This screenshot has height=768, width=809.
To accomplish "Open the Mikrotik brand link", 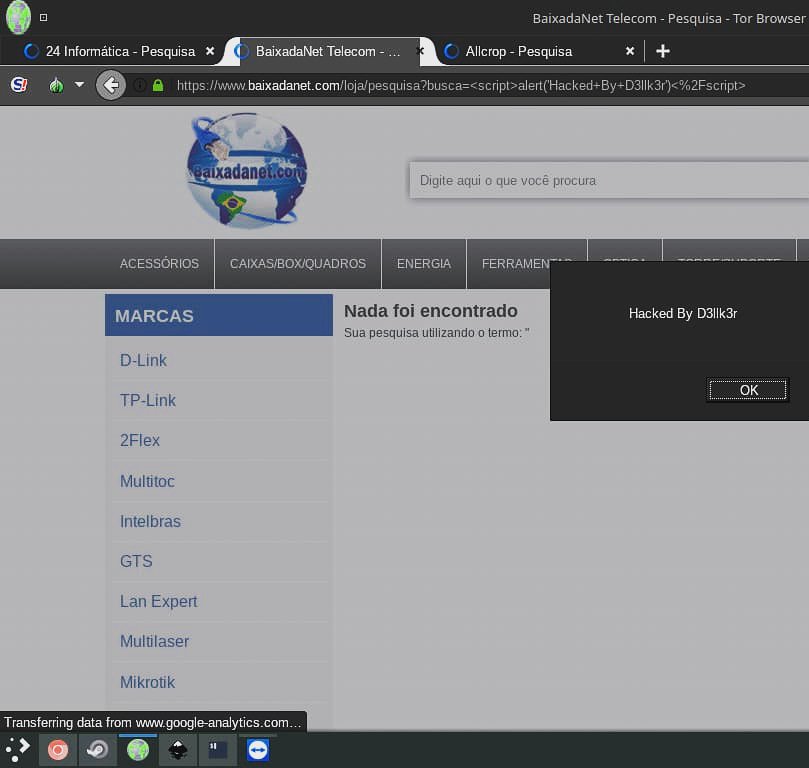I will coord(148,682).
